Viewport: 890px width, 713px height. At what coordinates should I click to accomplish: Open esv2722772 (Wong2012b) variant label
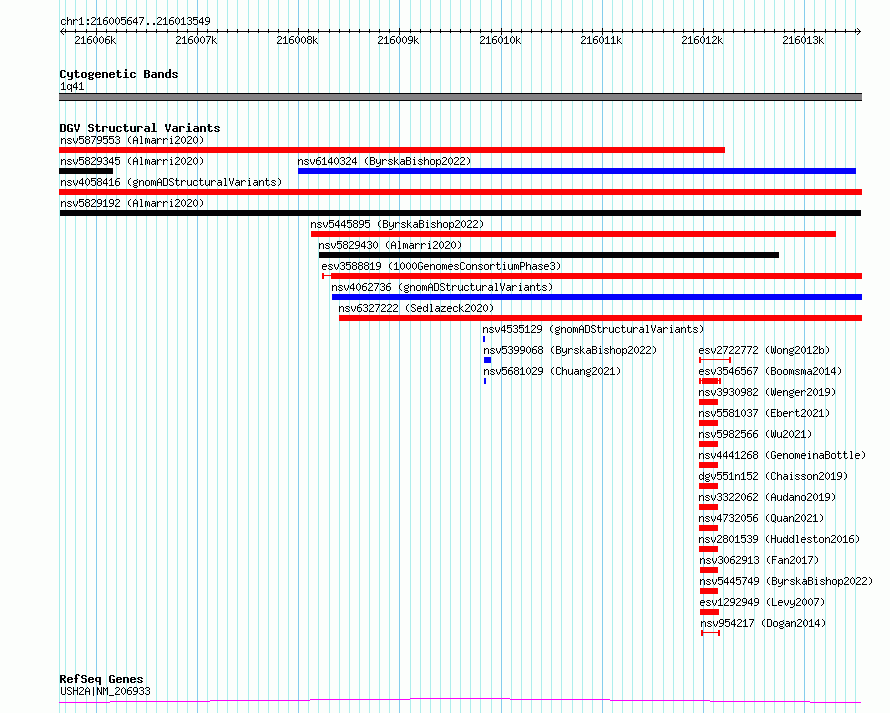(x=764, y=350)
